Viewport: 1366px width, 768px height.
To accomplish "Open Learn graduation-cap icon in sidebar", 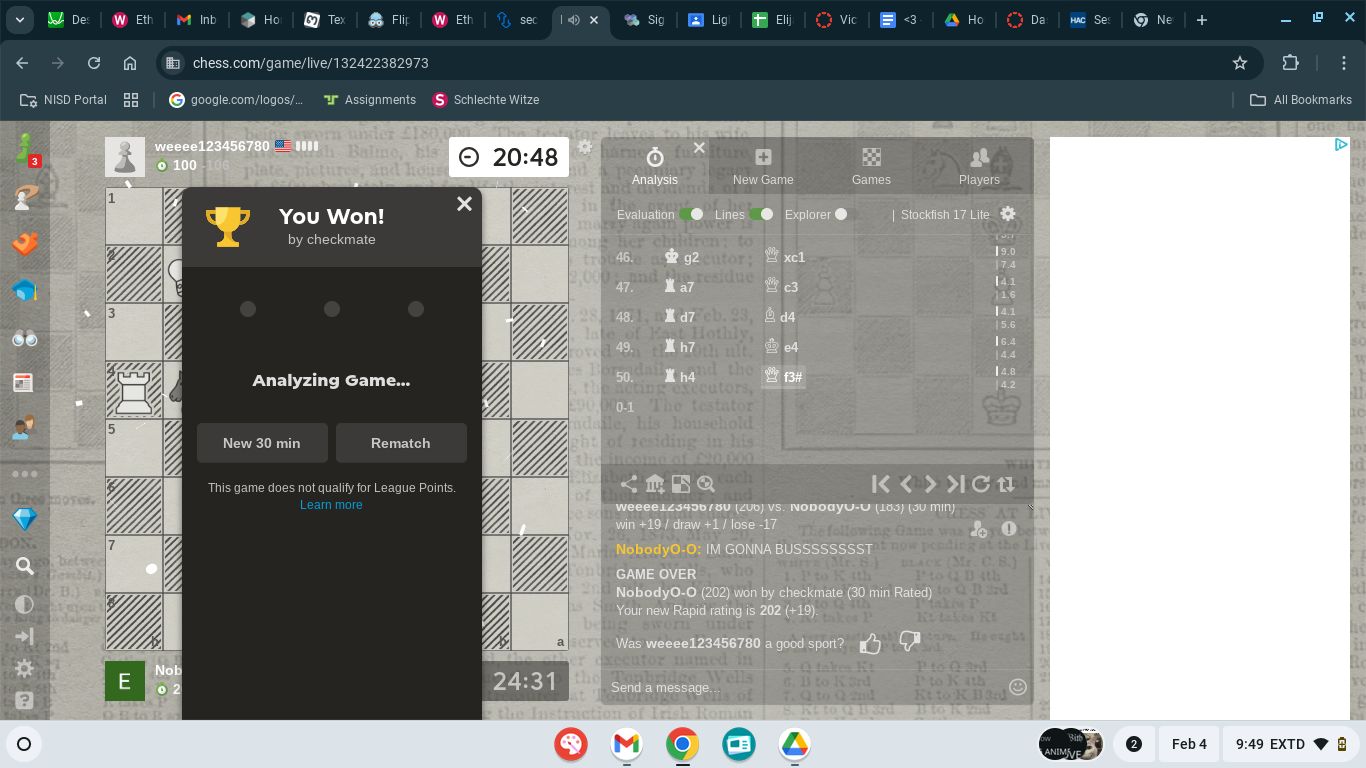I will [x=25, y=290].
